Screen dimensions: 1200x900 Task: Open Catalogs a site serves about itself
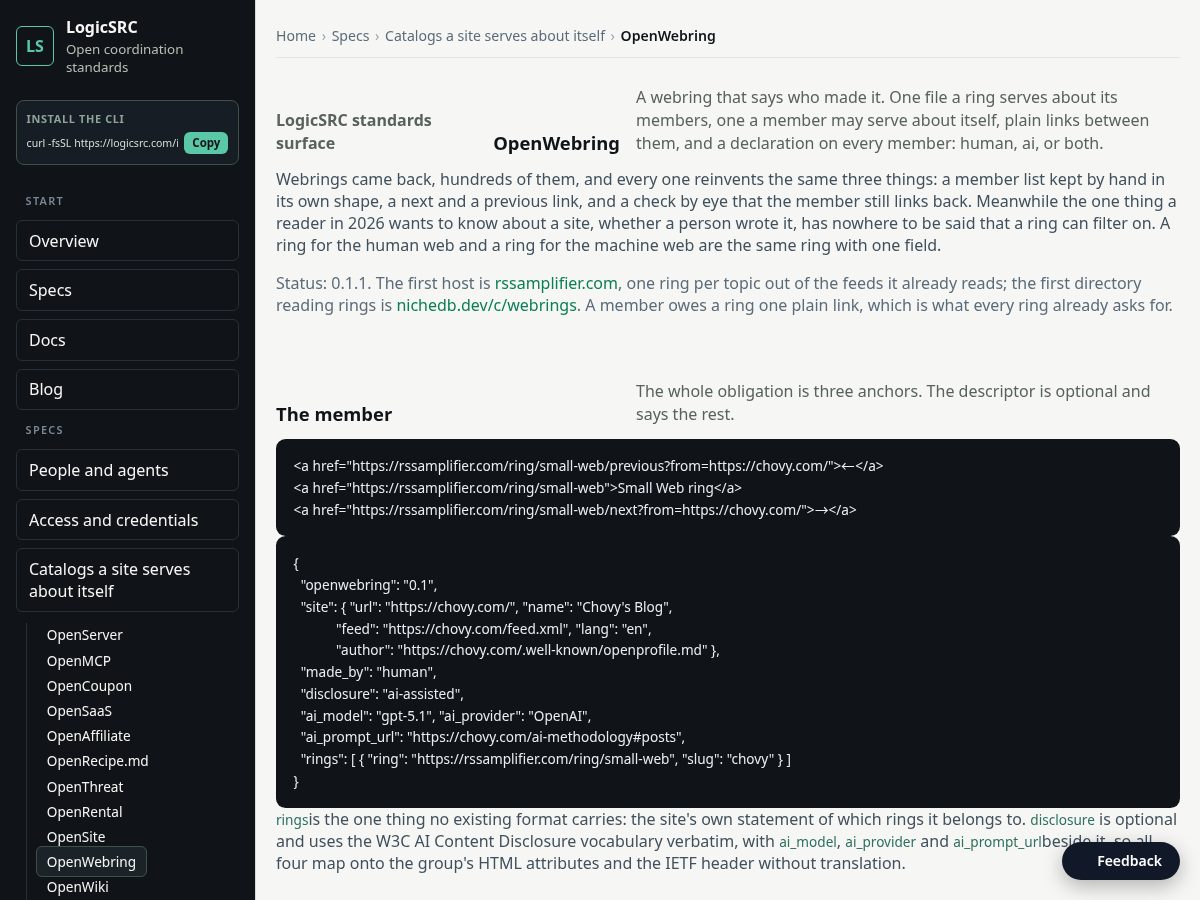point(127,580)
